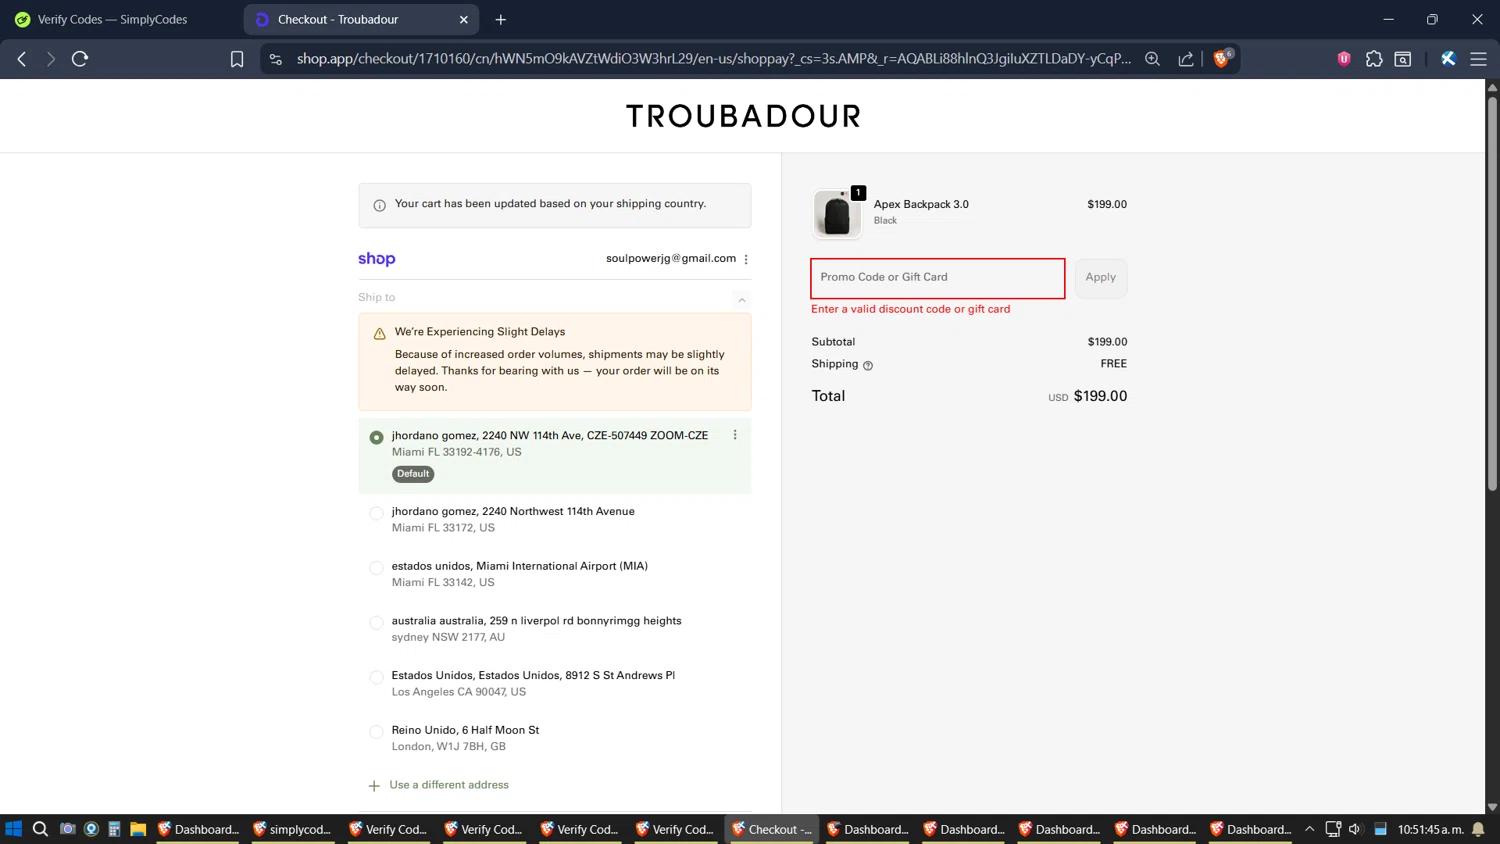The width and height of the screenshot is (1500, 844).
Task: Click the browser forward arrow
Action: click(x=50, y=59)
